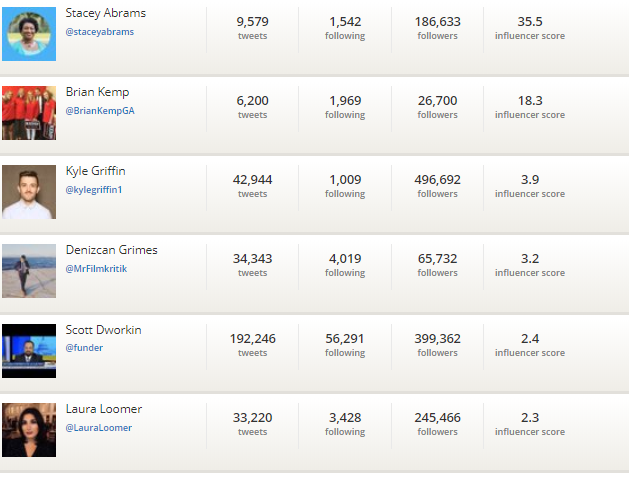631x477 pixels.
Task: Click the 42,944 tweets count
Action: pos(252,180)
